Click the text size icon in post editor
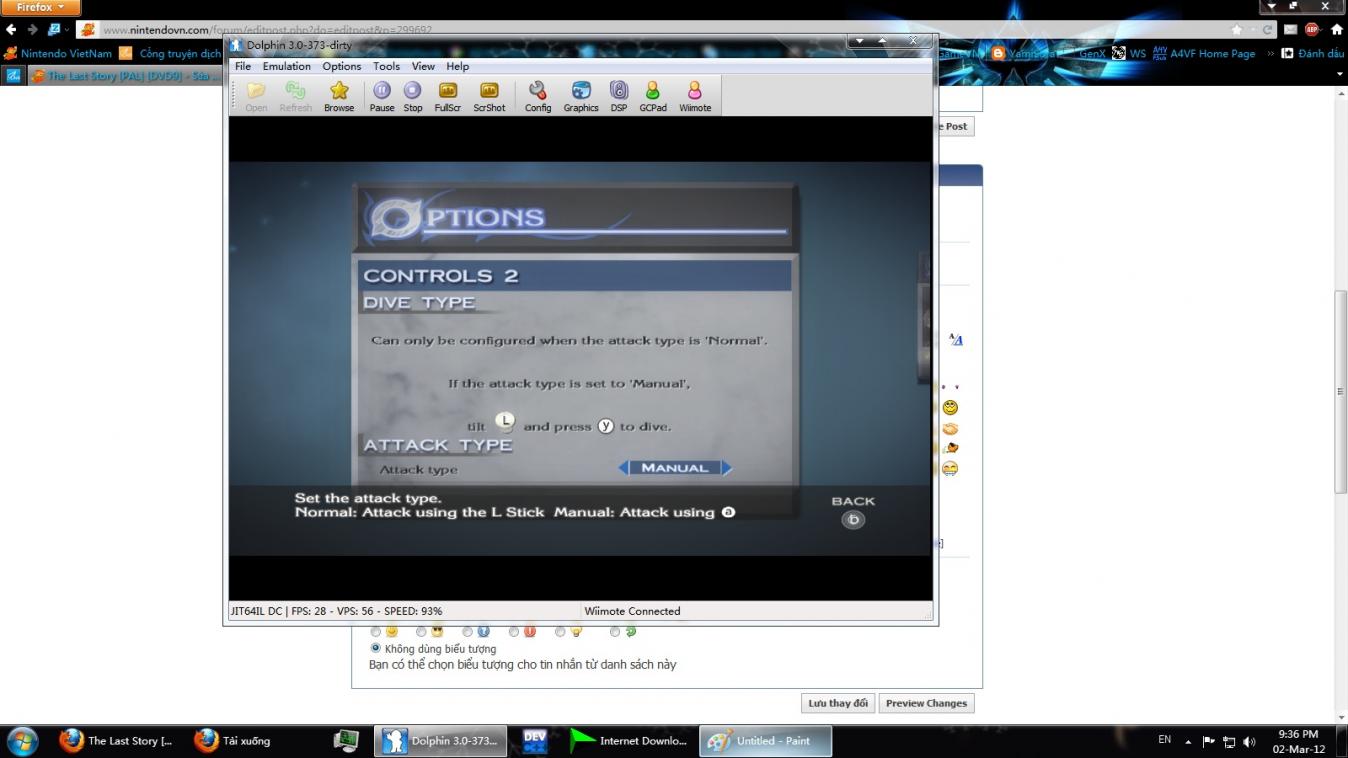The width and height of the screenshot is (1348, 758). click(x=956, y=340)
